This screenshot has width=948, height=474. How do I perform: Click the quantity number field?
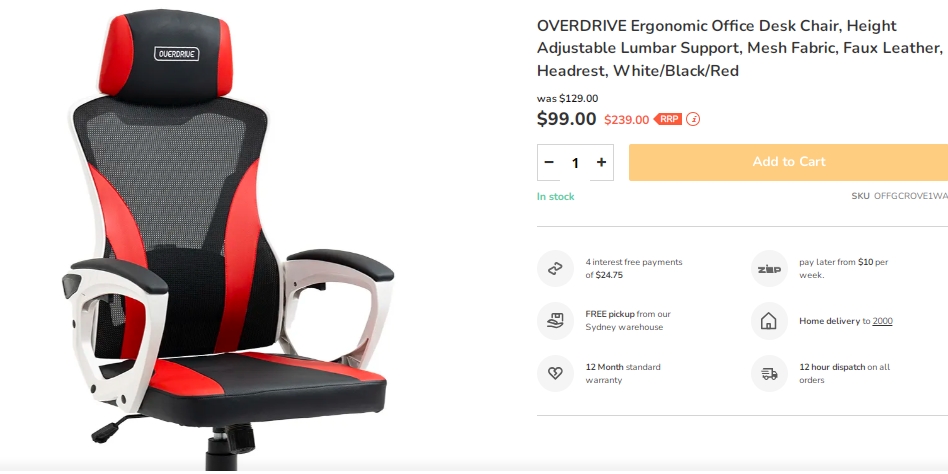click(575, 163)
